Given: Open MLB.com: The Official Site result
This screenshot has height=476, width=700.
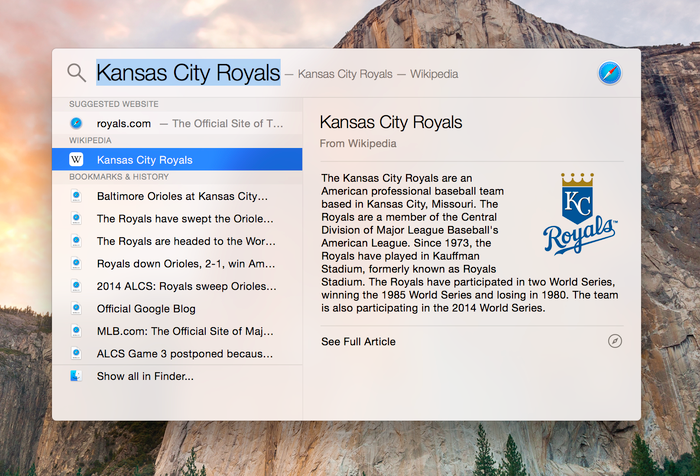Looking at the screenshot, I should [177, 331].
